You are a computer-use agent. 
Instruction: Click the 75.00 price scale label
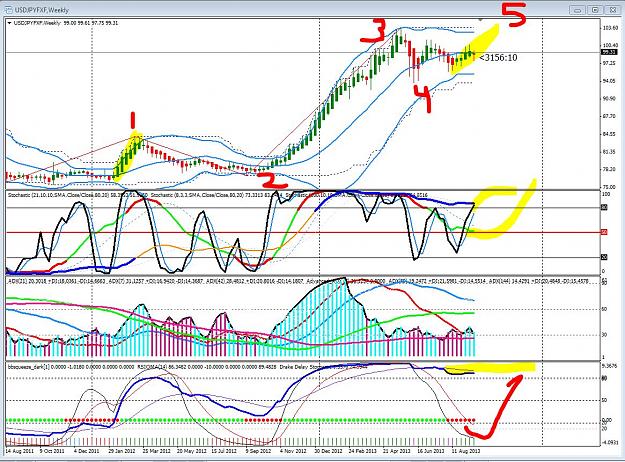coord(609,187)
